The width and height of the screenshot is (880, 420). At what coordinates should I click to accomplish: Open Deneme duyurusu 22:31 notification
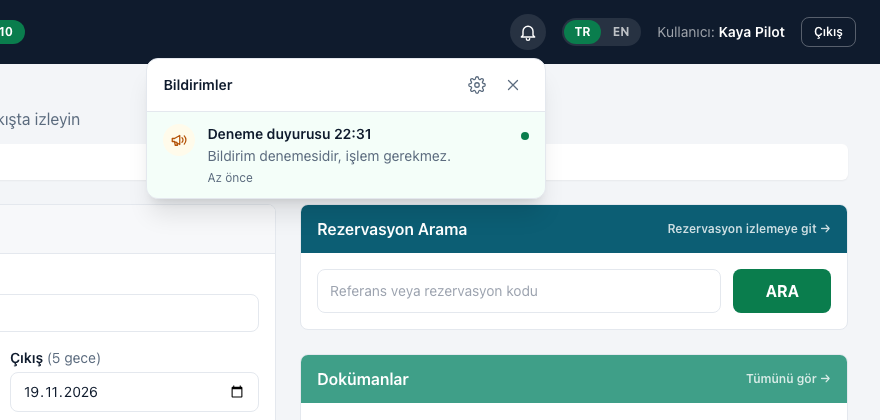point(346,155)
